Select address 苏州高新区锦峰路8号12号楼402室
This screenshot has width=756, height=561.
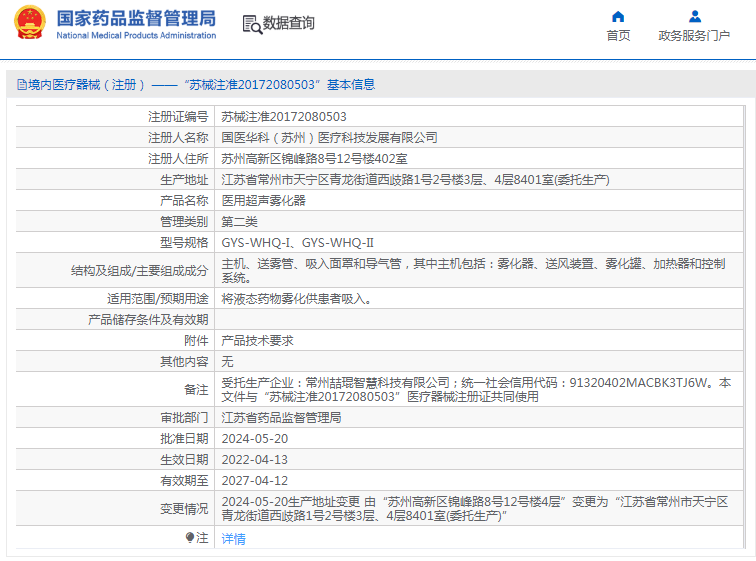[x=314, y=159]
